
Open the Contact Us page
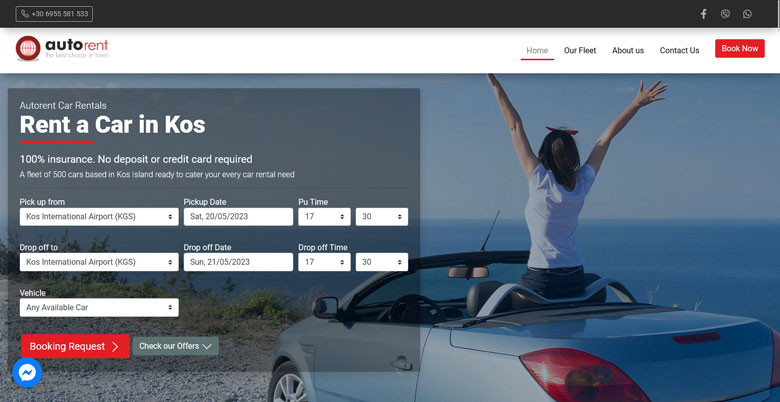[x=680, y=50]
